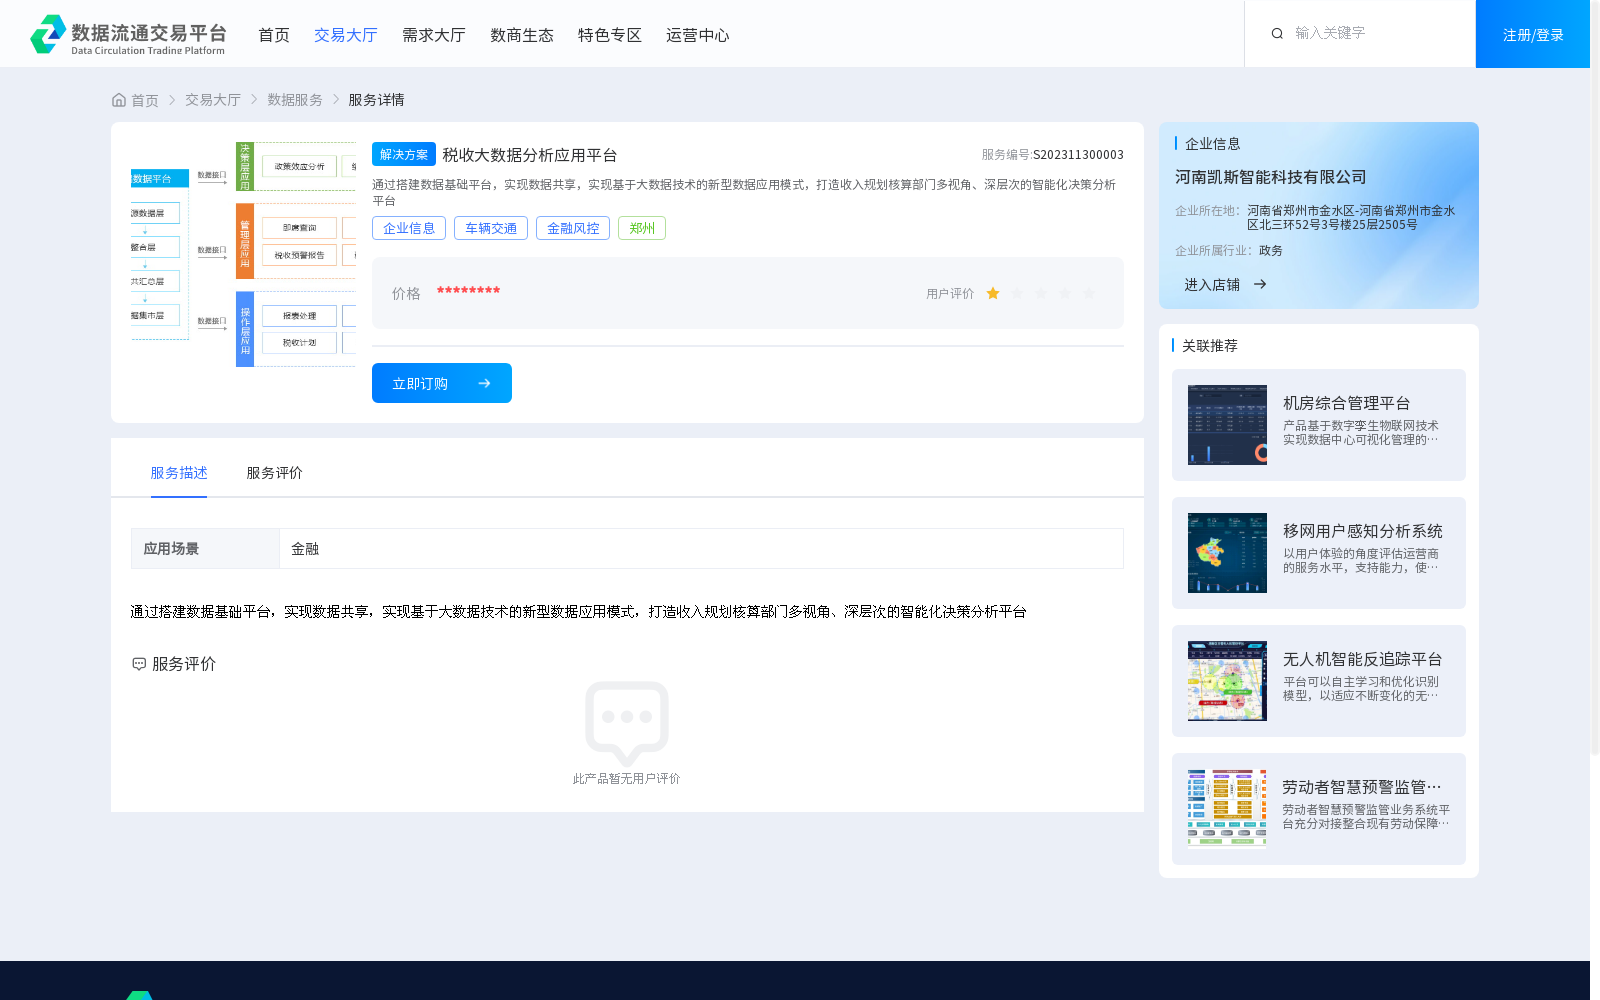The image size is (1600, 1000).
Task: Click the 金融风控 tag
Action: (x=573, y=228)
